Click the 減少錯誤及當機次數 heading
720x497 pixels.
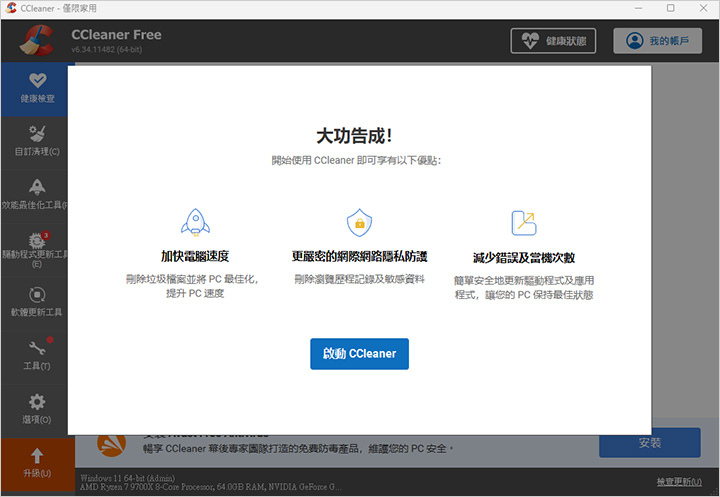(x=524, y=258)
